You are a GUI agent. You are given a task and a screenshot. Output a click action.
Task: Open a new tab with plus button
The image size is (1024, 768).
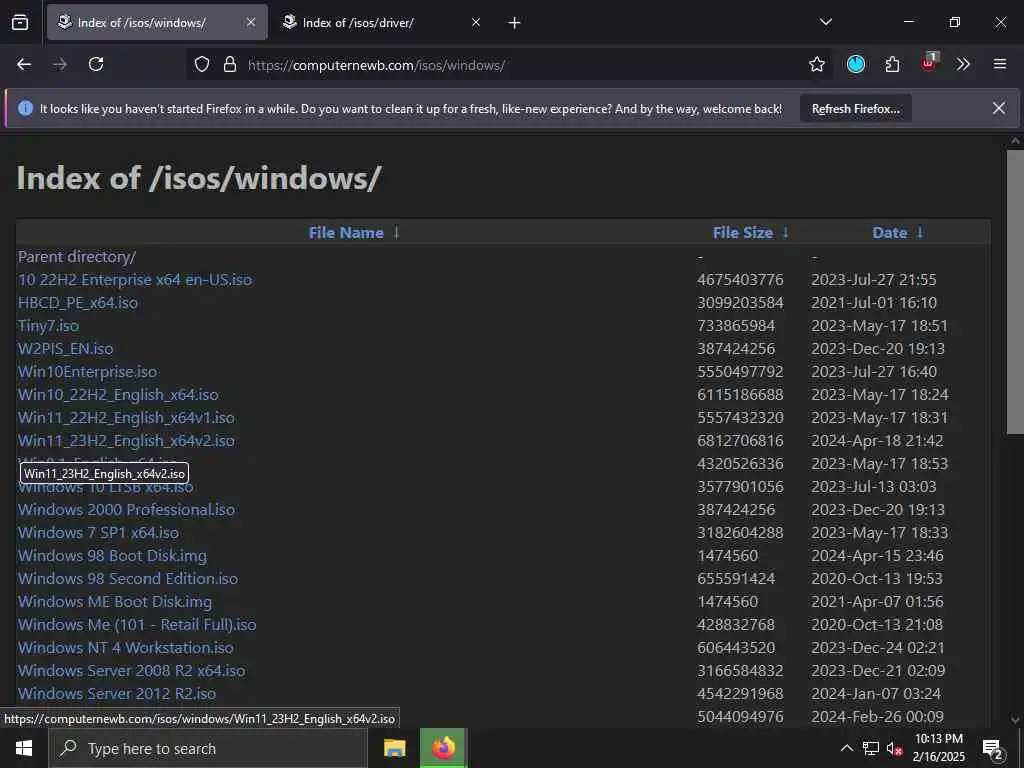(515, 23)
